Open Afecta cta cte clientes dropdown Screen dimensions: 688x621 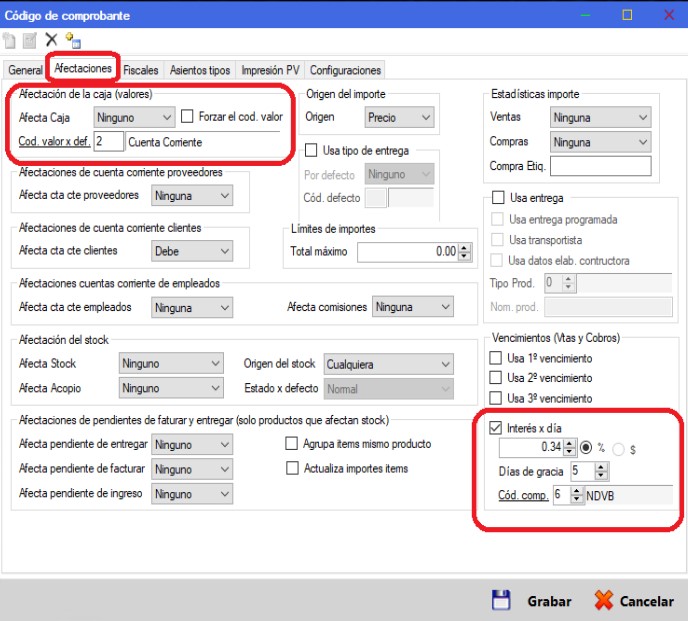click(x=192, y=251)
